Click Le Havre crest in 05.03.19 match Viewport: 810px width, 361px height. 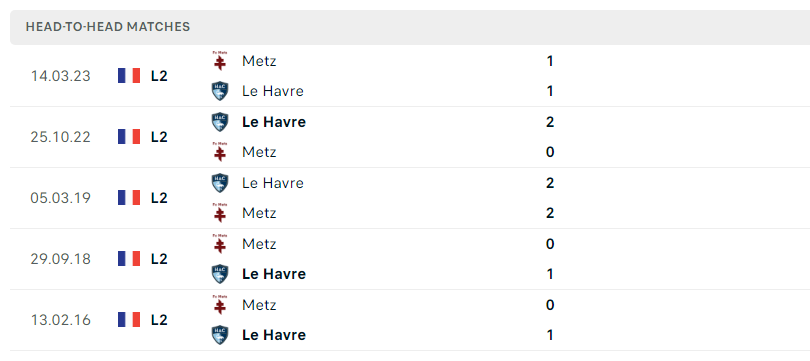pos(220,183)
